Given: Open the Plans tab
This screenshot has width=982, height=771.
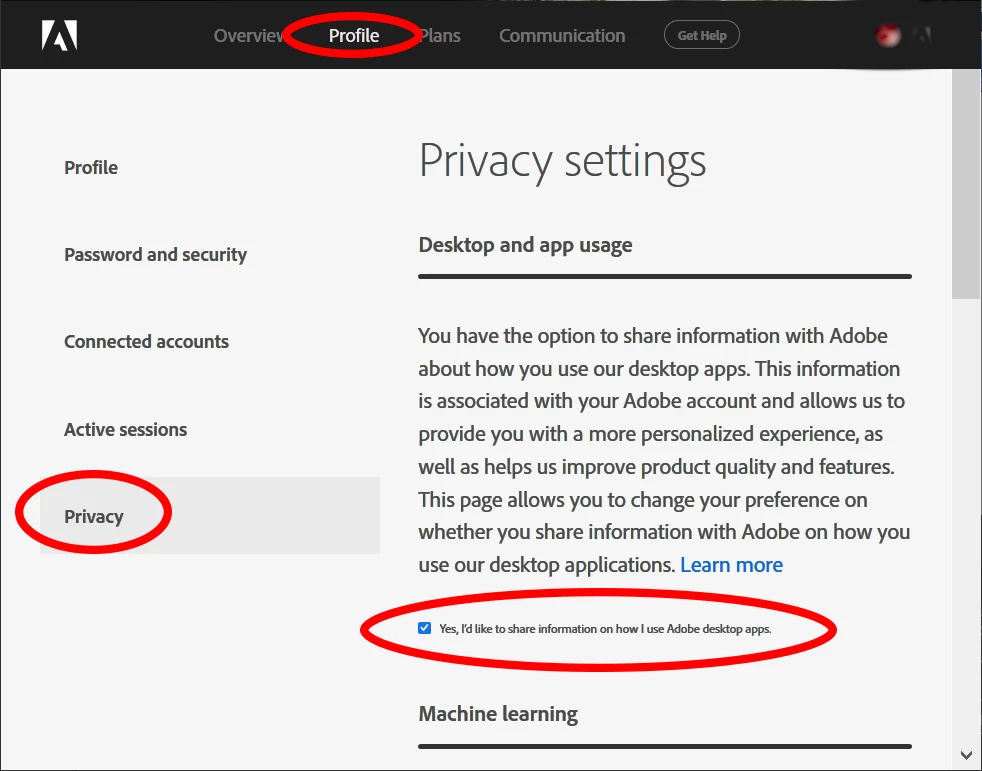Looking at the screenshot, I should [x=440, y=36].
